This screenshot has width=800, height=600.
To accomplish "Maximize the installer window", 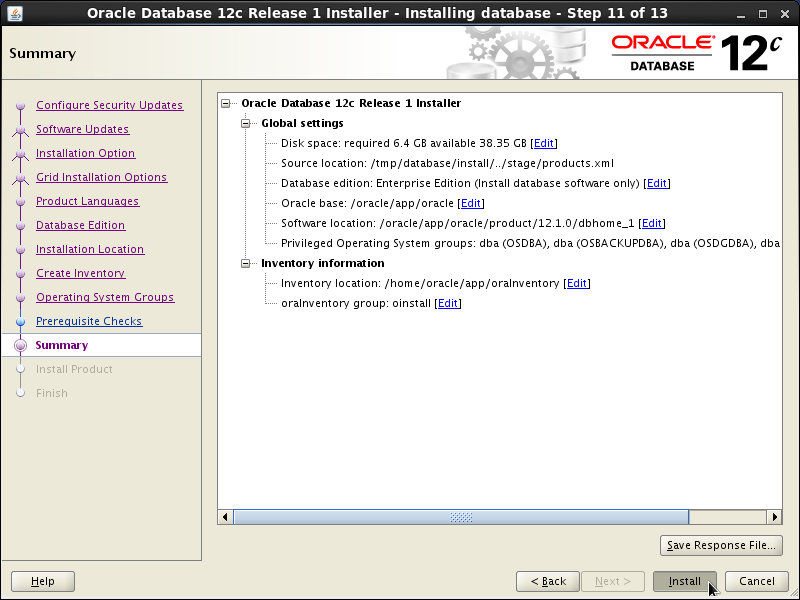I will pos(763,14).
